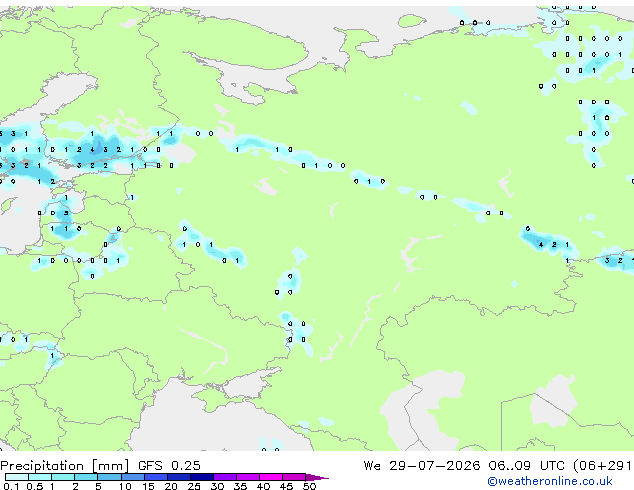This screenshot has width=634, height=490.
Task: Click the 45–50 mm legend color box
Action: (x=294, y=477)
